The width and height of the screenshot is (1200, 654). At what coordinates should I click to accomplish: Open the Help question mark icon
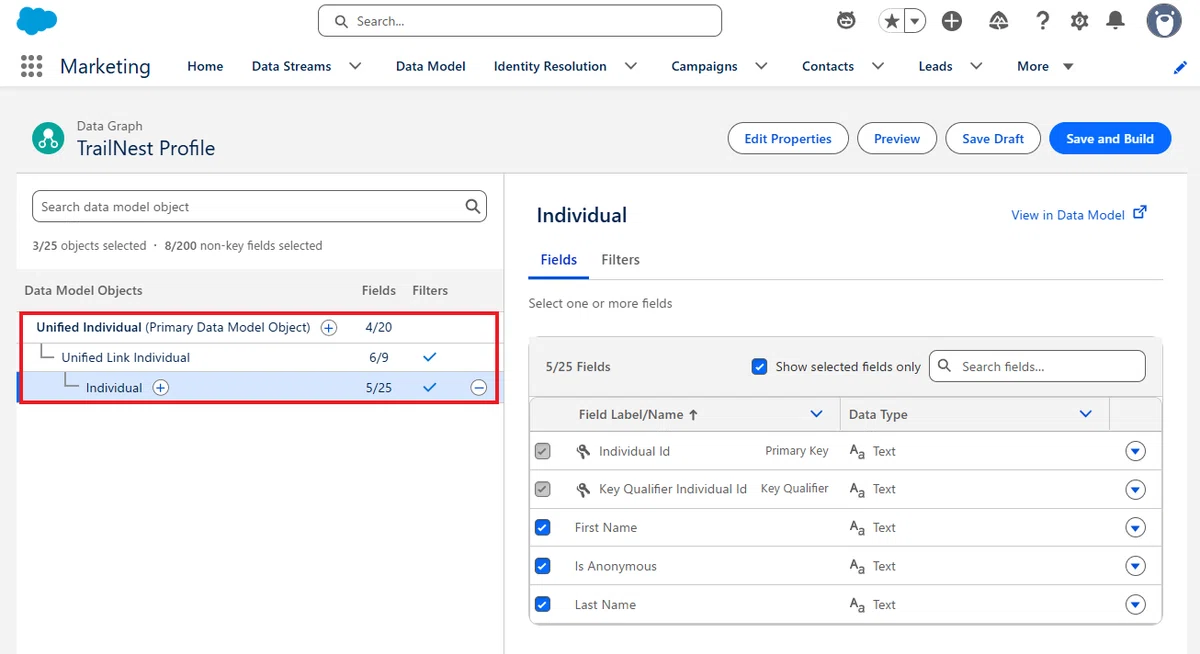1042,21
